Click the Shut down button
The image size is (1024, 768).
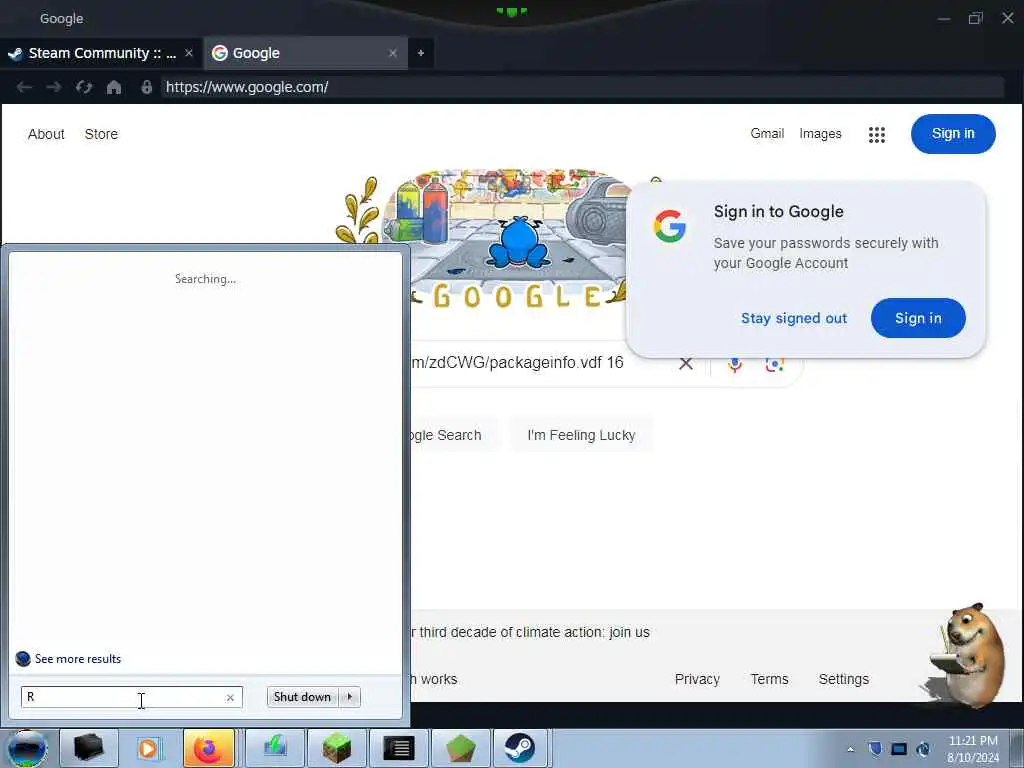pos(302,697)
